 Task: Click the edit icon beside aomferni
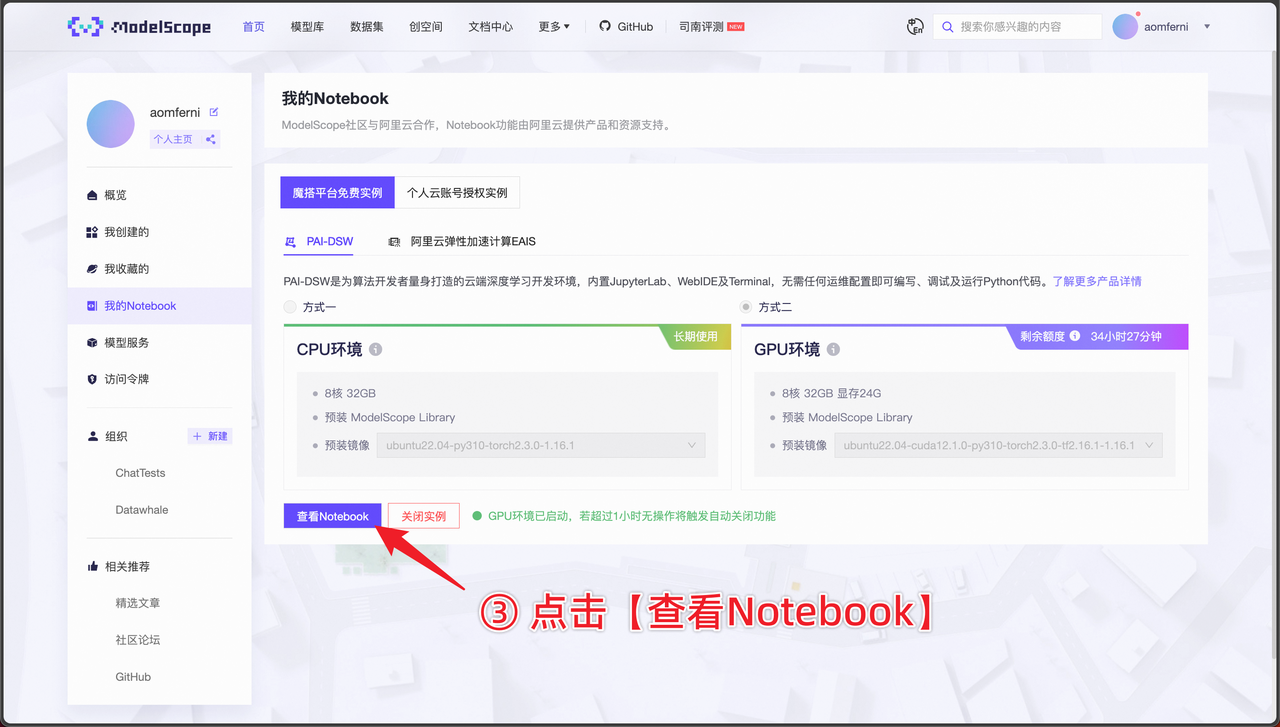click(213, 112)
